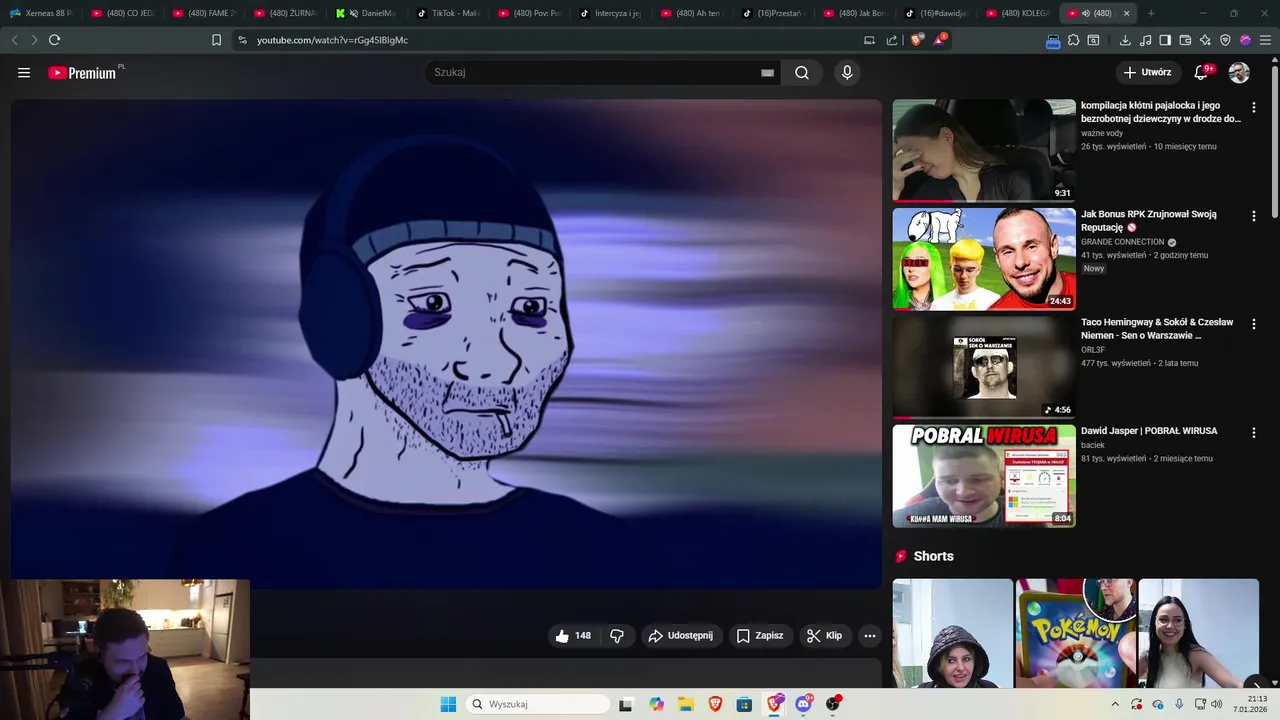
Task: Open a new browser tab
Action: (x=1151, y=13)
